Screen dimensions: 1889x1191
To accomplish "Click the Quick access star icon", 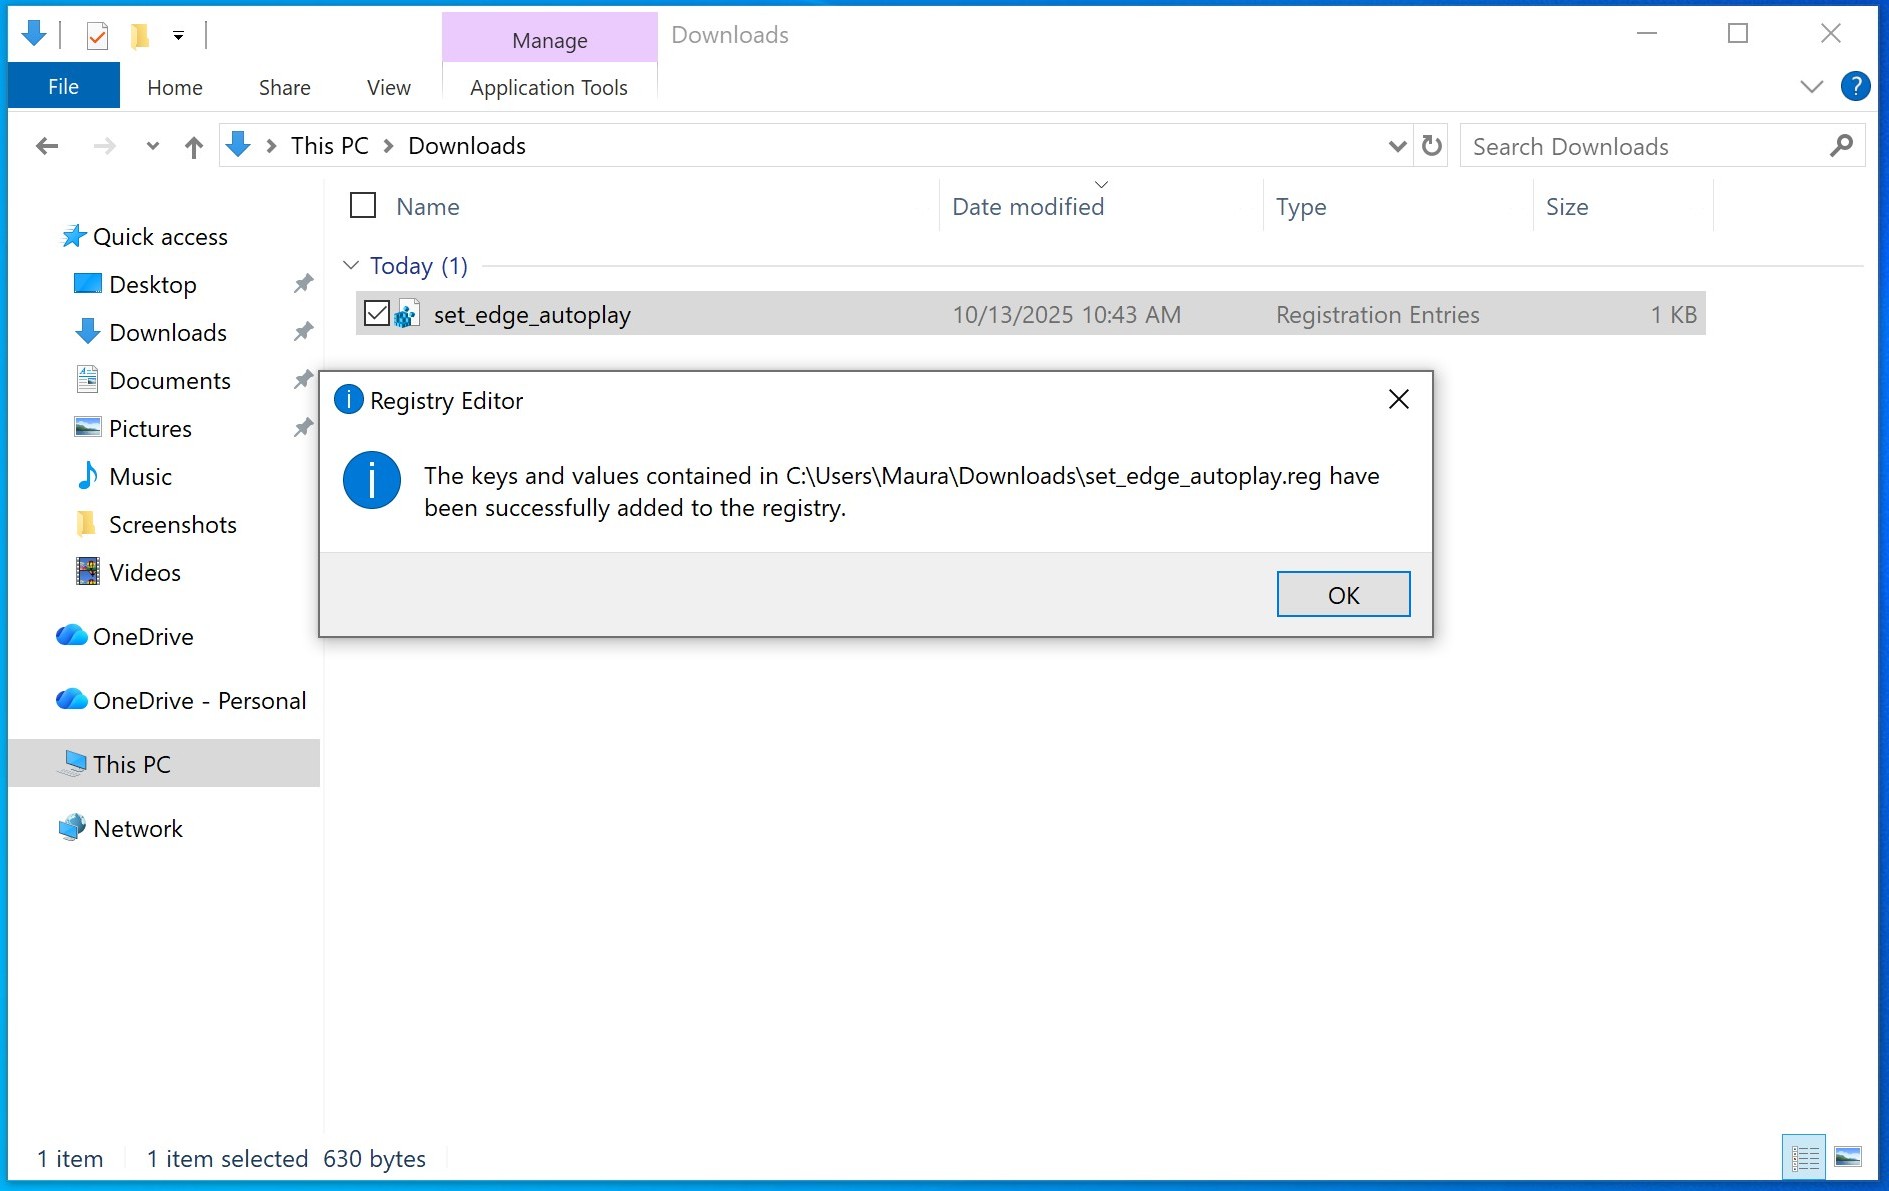I will click(x=74, y=236).
